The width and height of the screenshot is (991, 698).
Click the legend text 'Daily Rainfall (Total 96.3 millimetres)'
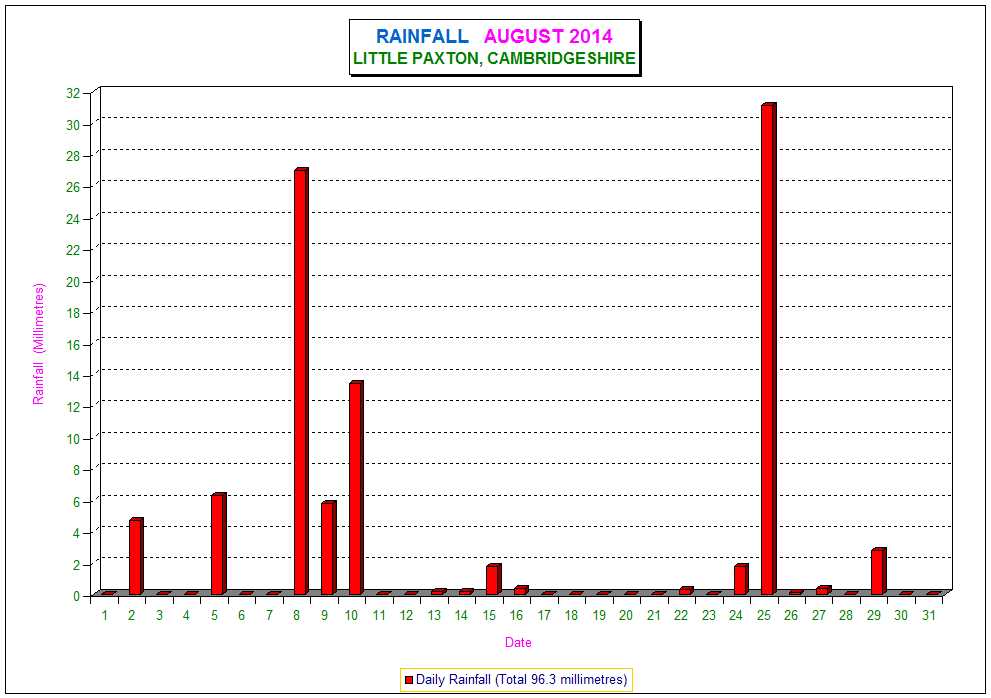coord(521,680)
